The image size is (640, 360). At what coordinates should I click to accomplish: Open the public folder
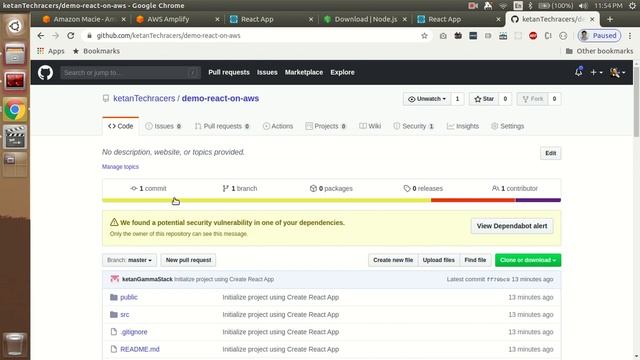[129, 297]
